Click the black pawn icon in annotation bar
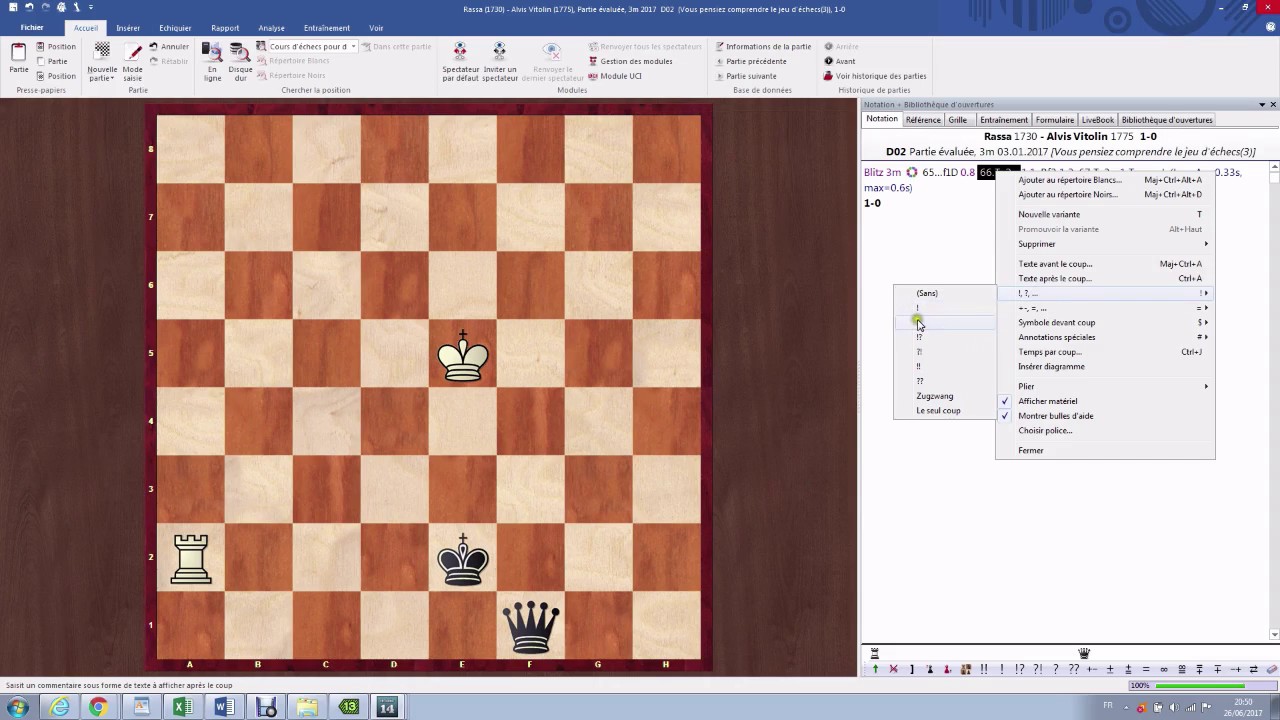This screenshot has height=720, width=1280. tap(930, 669)
